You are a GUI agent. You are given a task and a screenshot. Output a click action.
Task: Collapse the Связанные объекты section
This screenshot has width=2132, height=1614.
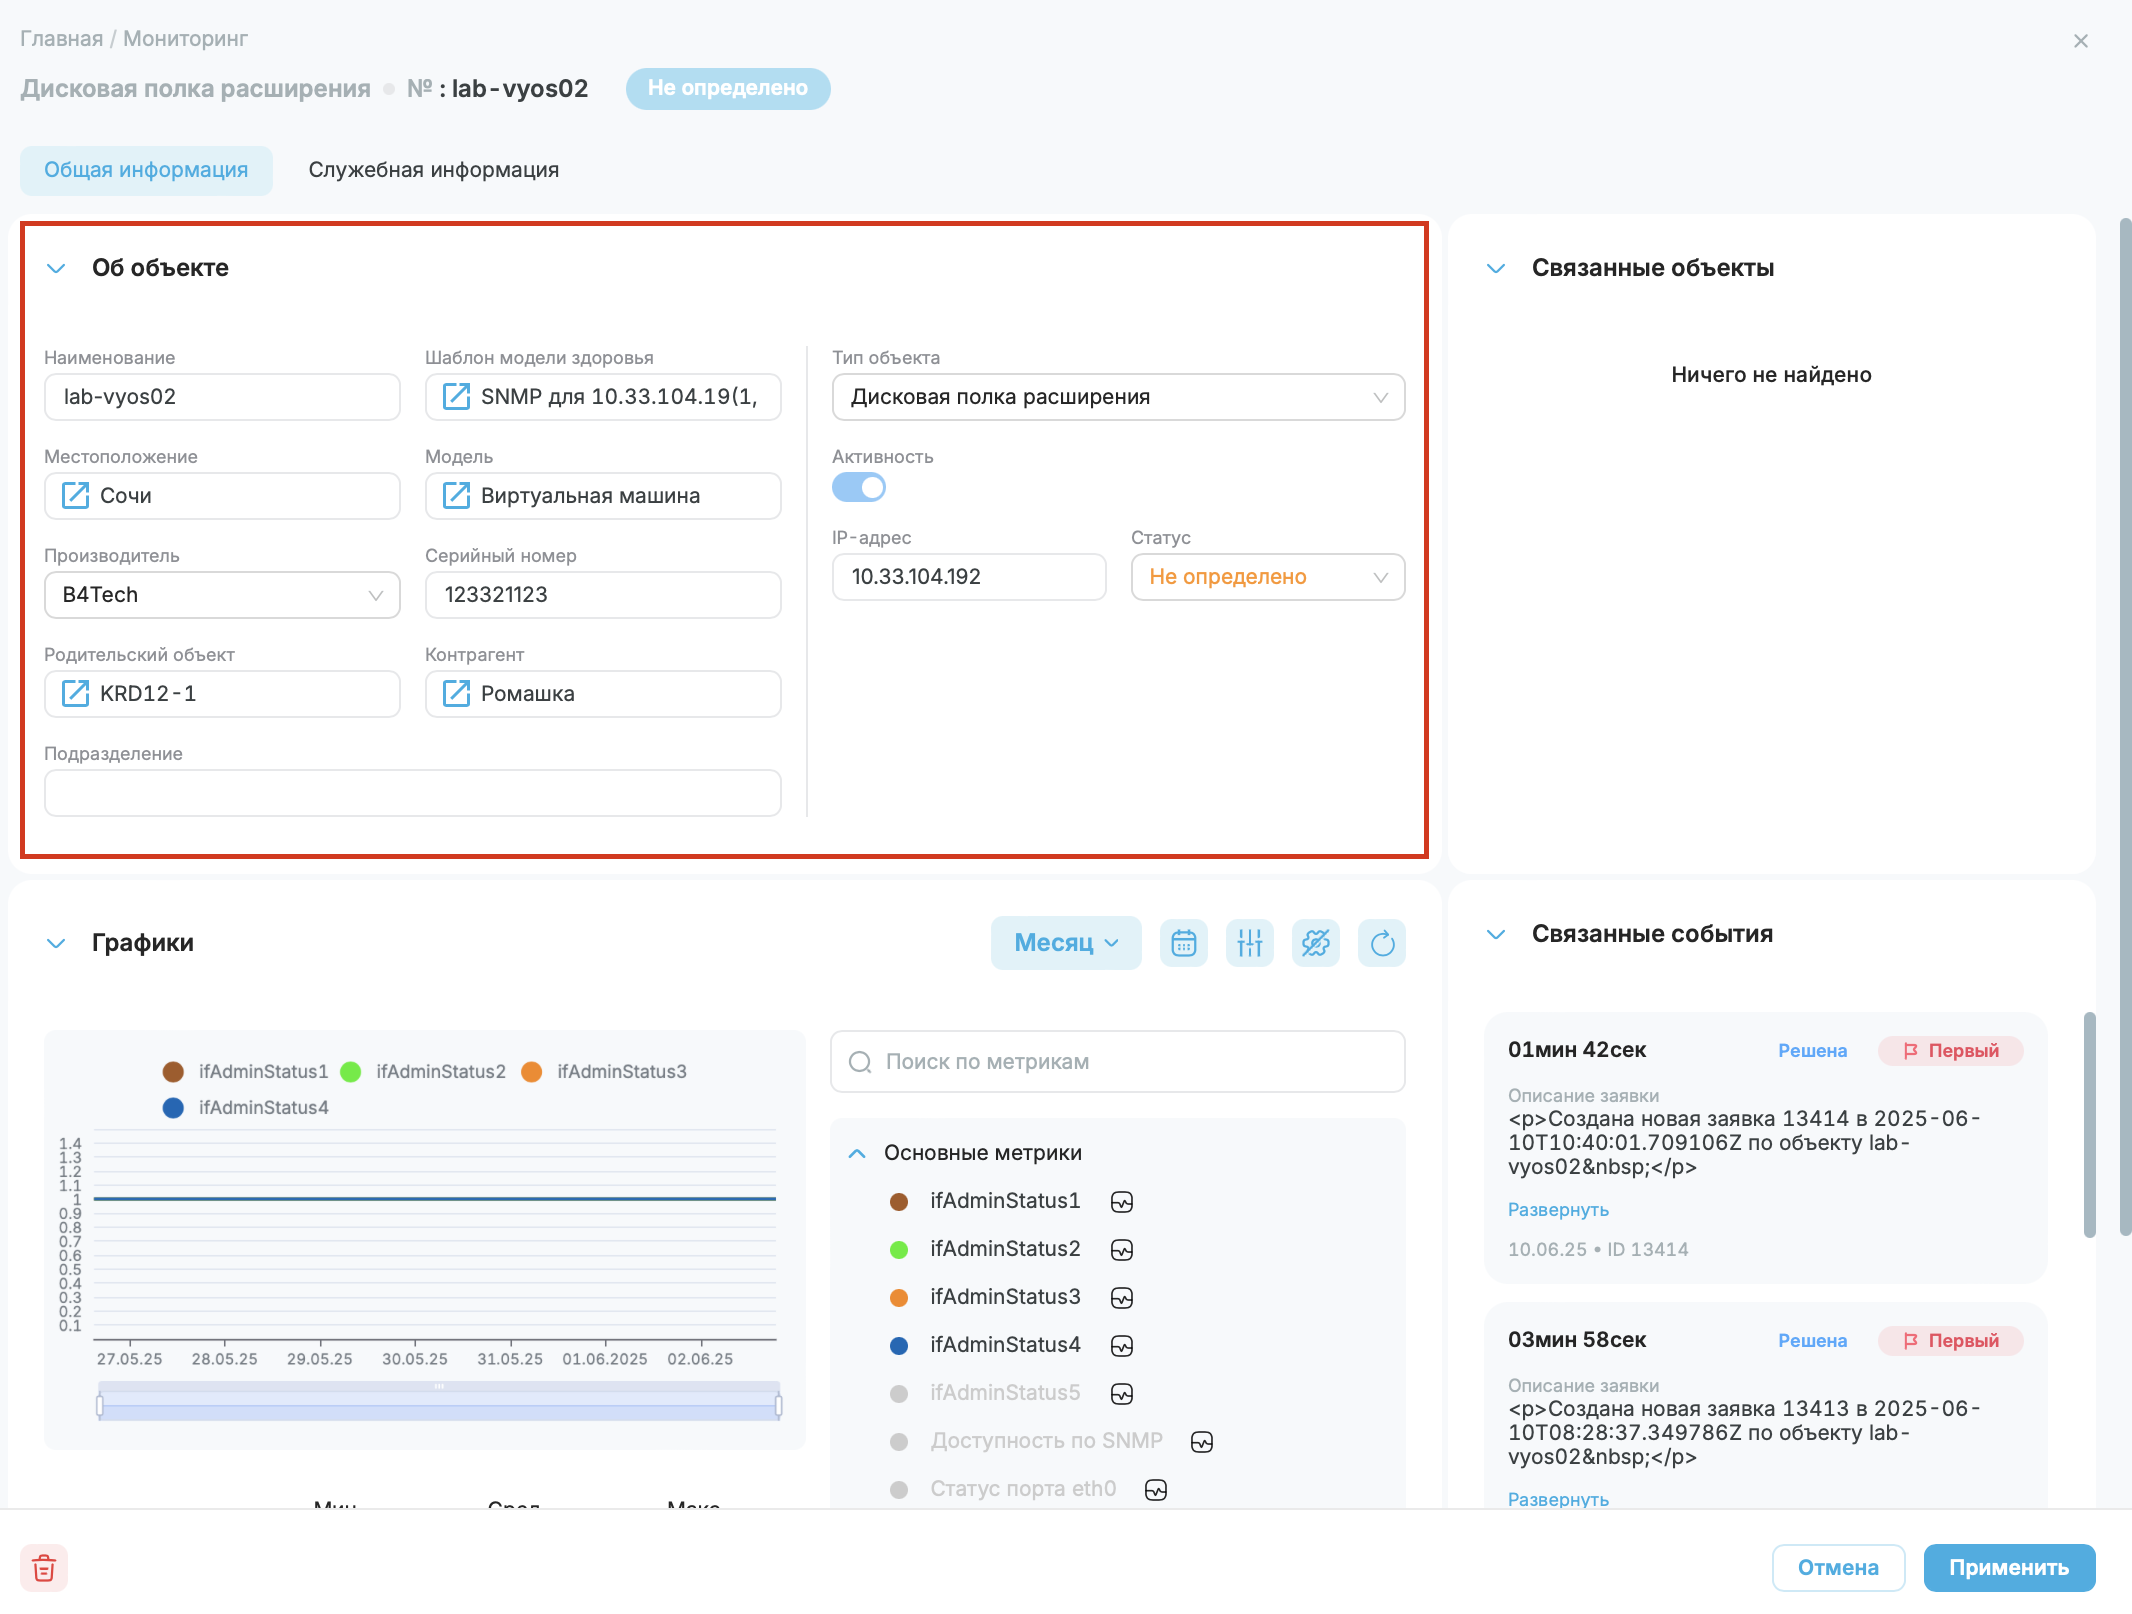(x=1496, y=268)
